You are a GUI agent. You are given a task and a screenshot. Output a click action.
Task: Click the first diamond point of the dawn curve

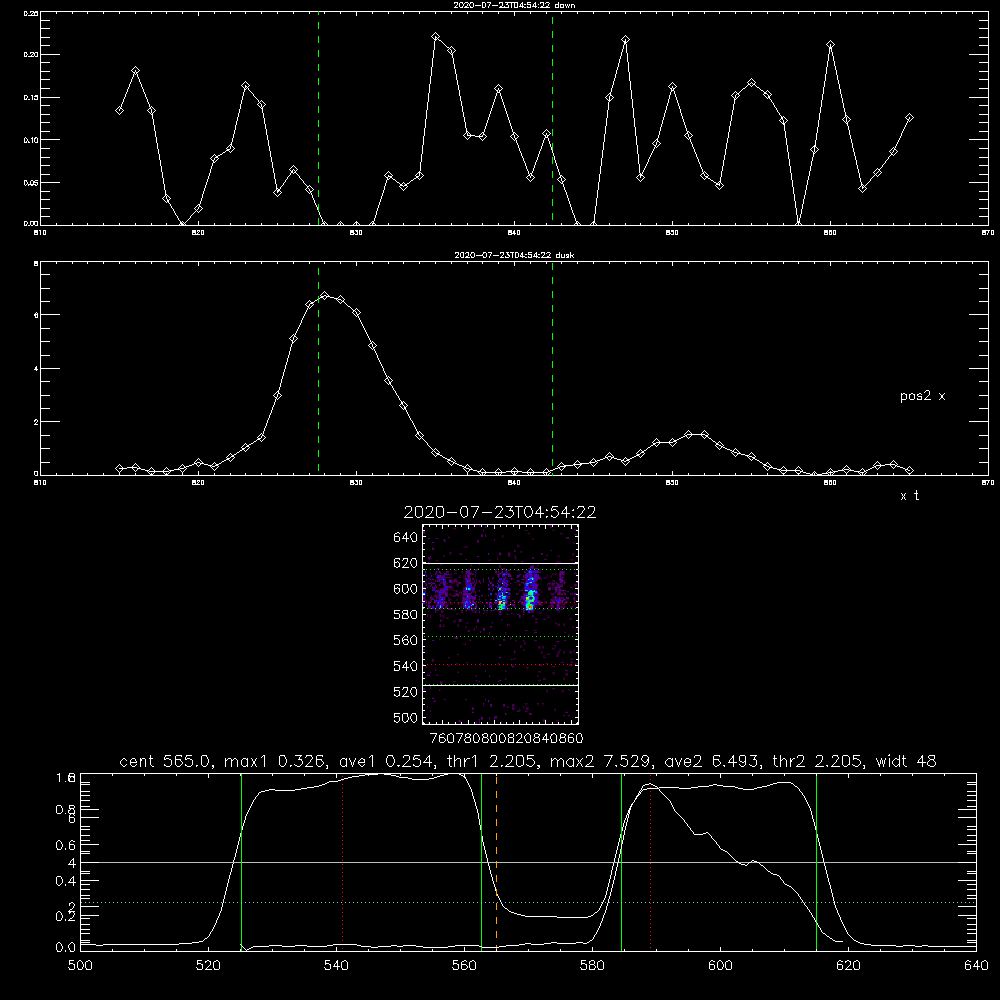click(x=119, y=110)
